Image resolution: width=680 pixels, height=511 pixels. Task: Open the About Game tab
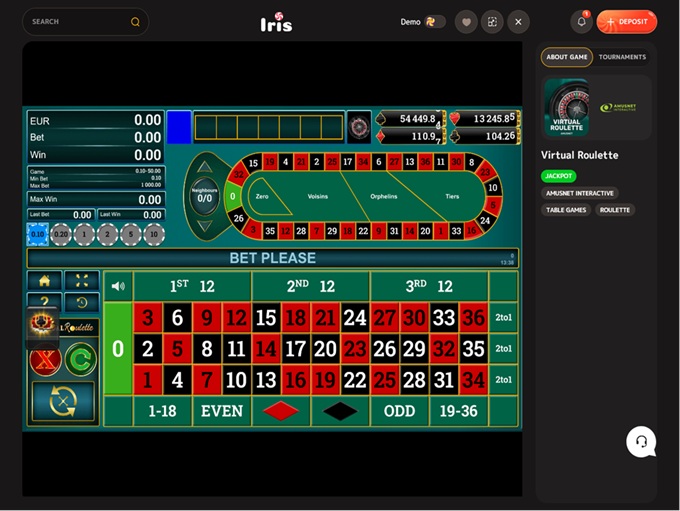566,57
